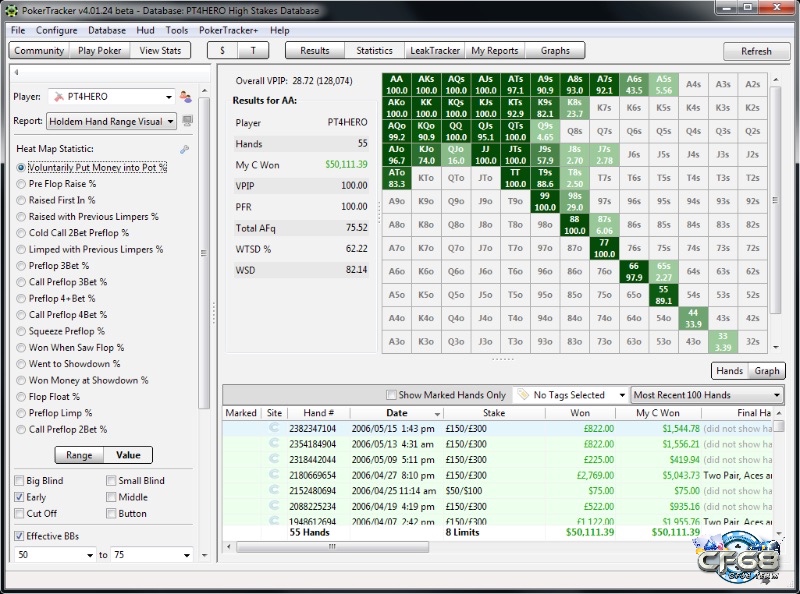
Task: Check Show Marked Hands Only
Action: [x=391, y=395]
